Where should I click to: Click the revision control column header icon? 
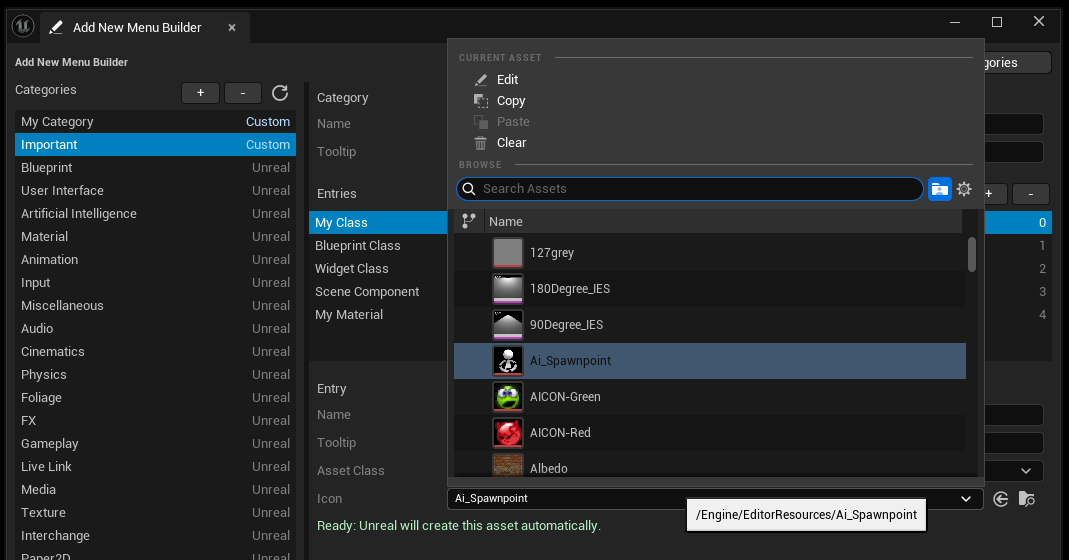click(x=468, y=221)
